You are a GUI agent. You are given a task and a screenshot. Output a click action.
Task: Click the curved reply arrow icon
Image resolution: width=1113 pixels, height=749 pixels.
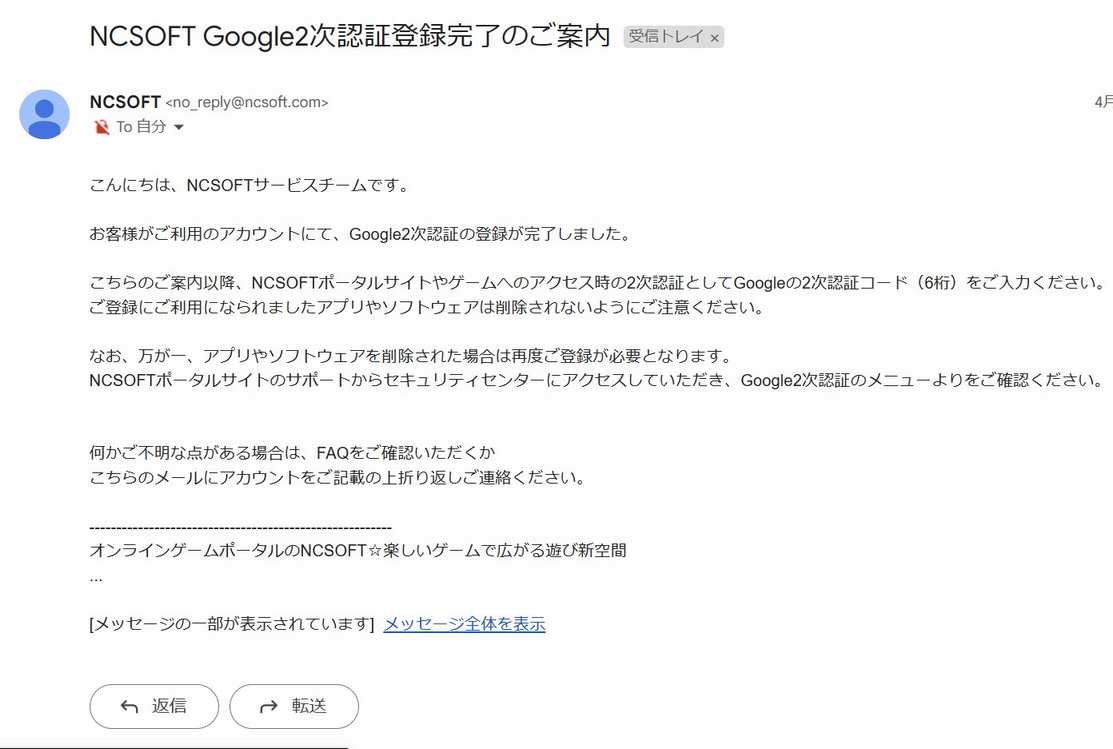tap(129, 706)
